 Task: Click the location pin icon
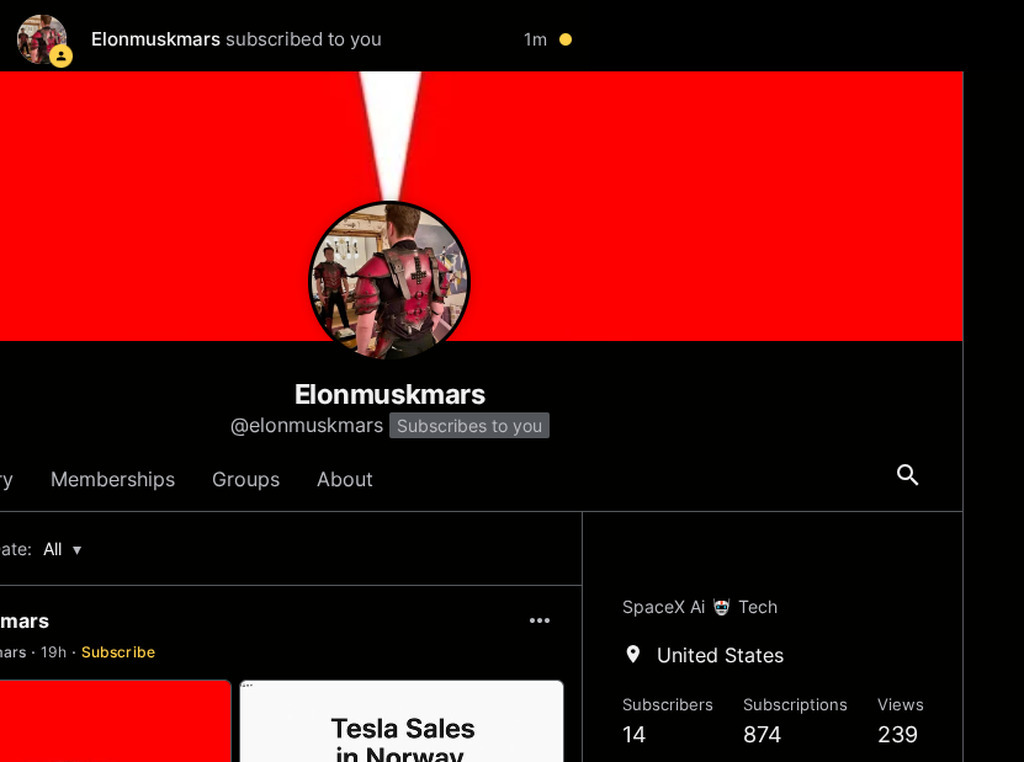[633, 654]
